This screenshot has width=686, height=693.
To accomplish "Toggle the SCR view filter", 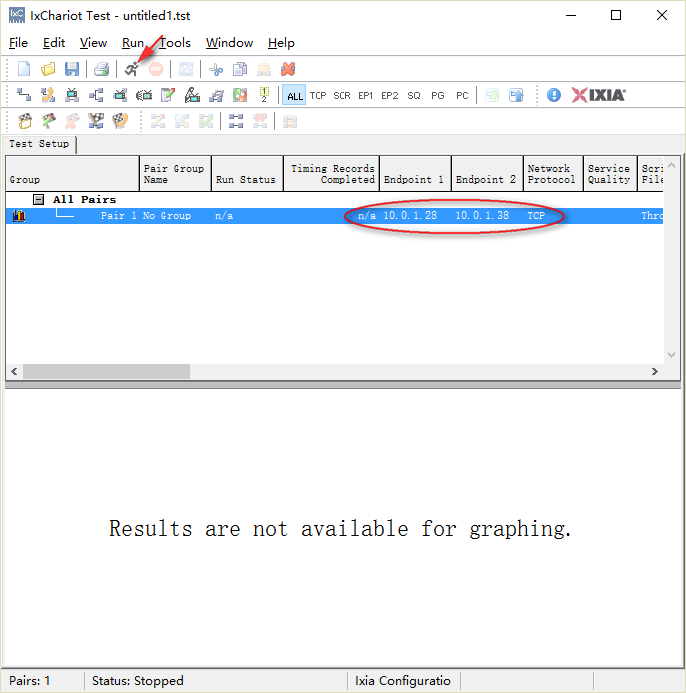I will pos(342,95).
